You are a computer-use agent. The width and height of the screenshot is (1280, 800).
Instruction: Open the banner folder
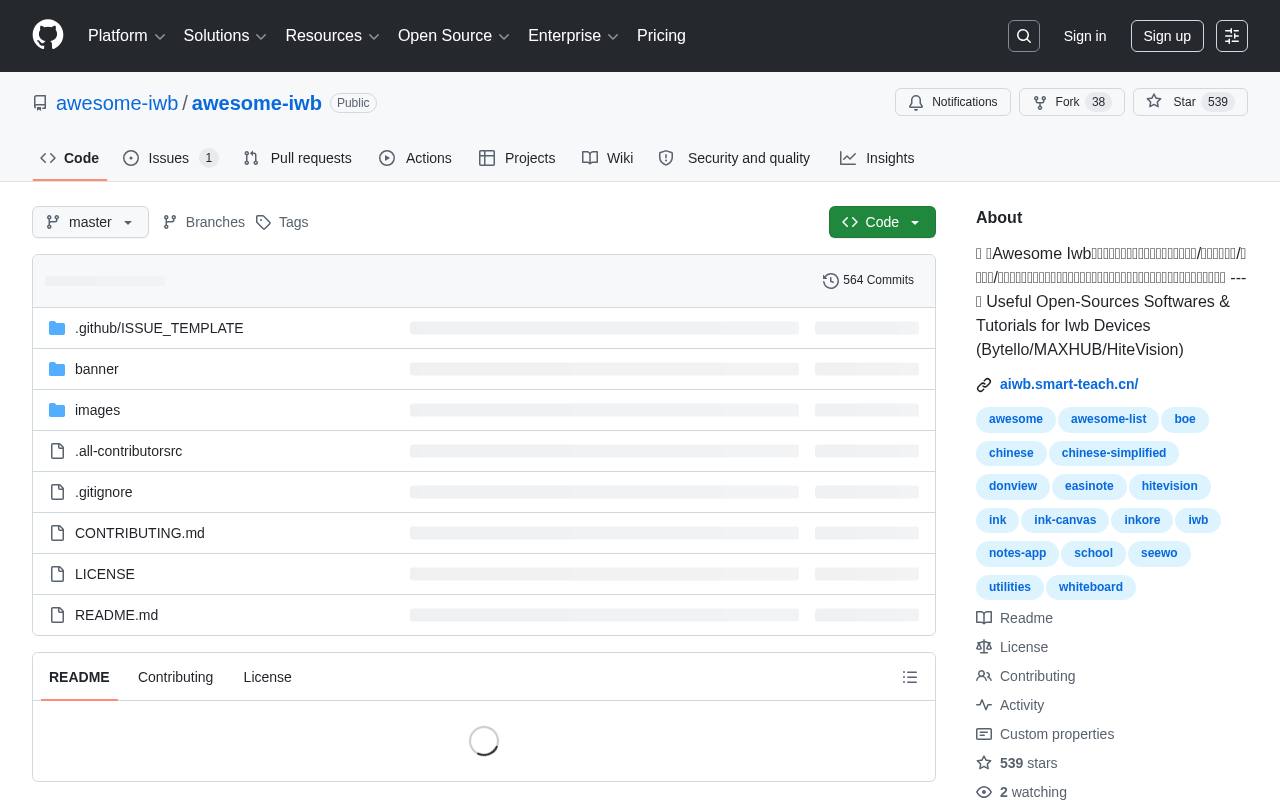tap(97, 369)
